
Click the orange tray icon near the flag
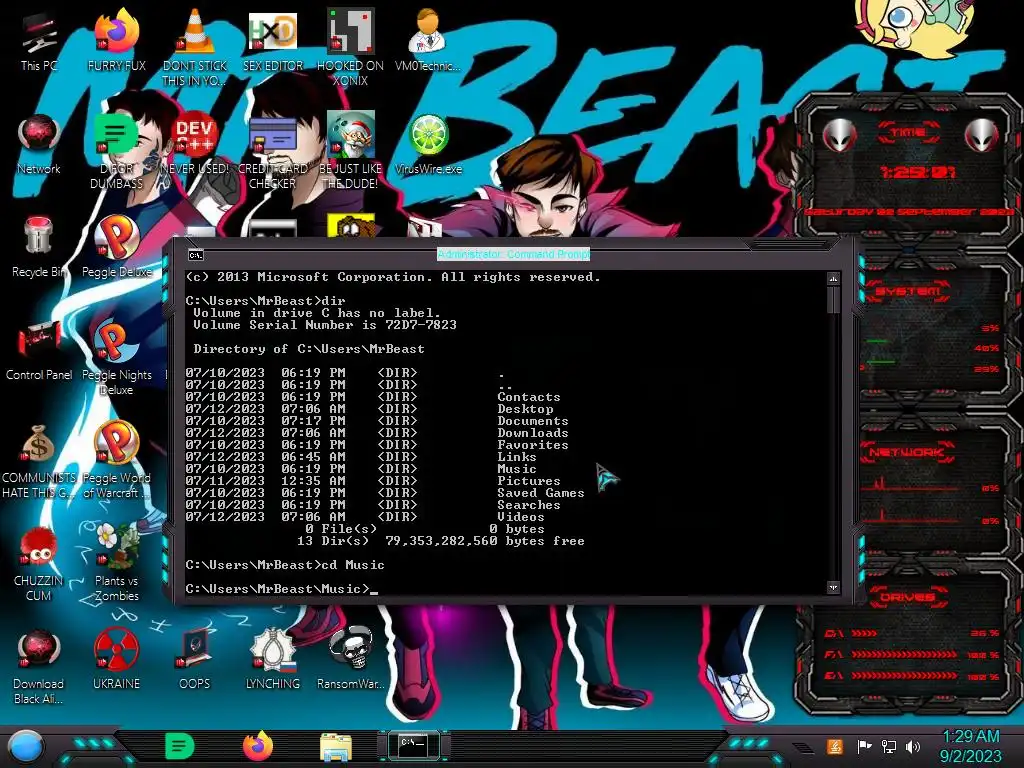pos(835,746)
